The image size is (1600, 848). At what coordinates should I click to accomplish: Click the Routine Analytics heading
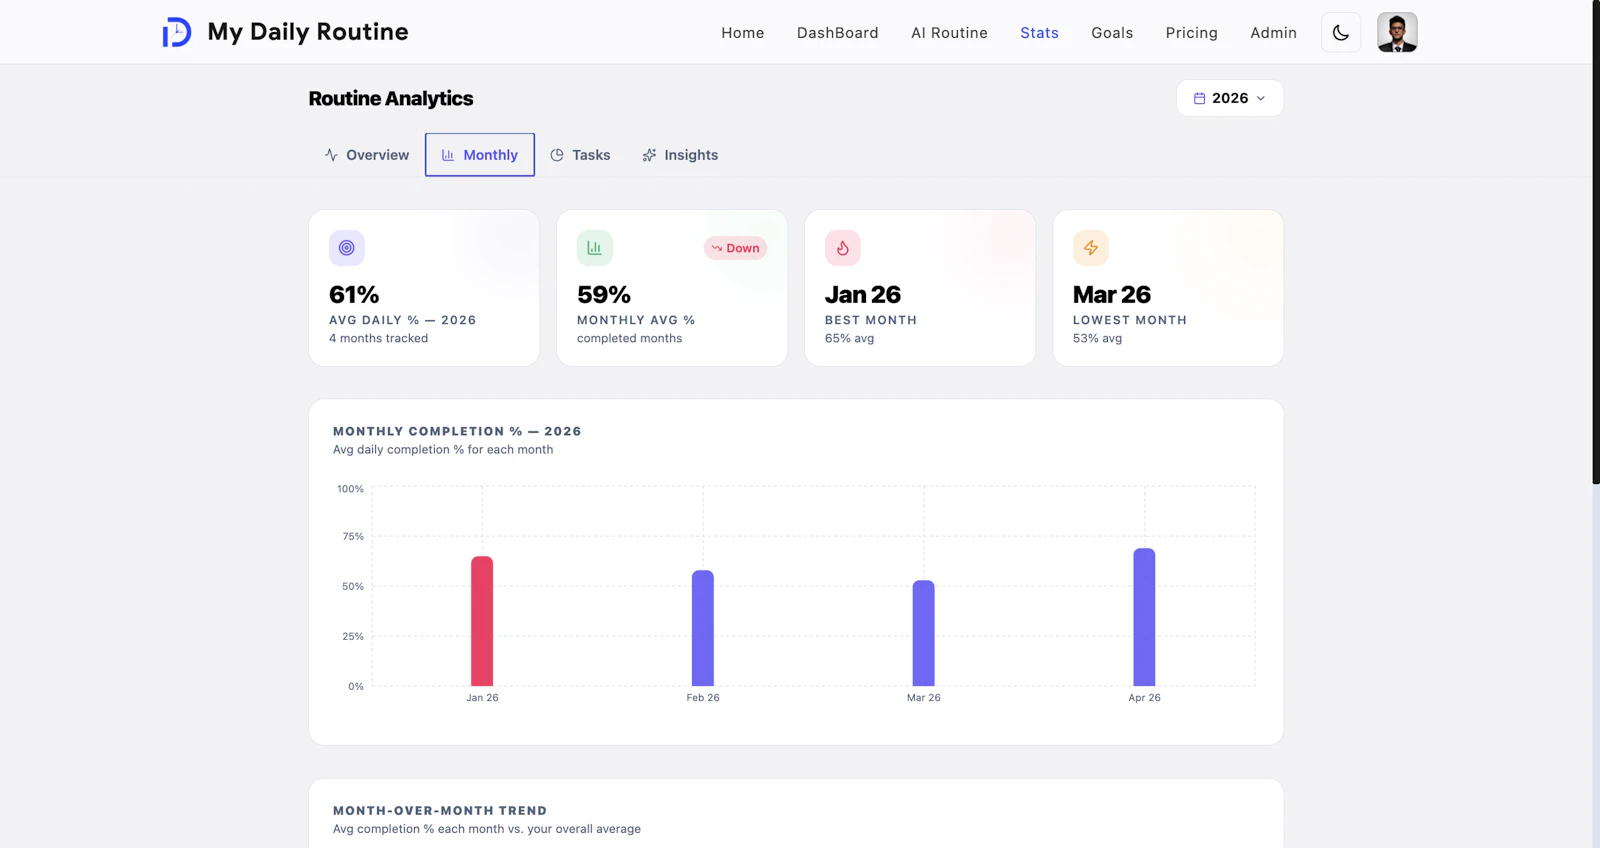click(391, 98)
